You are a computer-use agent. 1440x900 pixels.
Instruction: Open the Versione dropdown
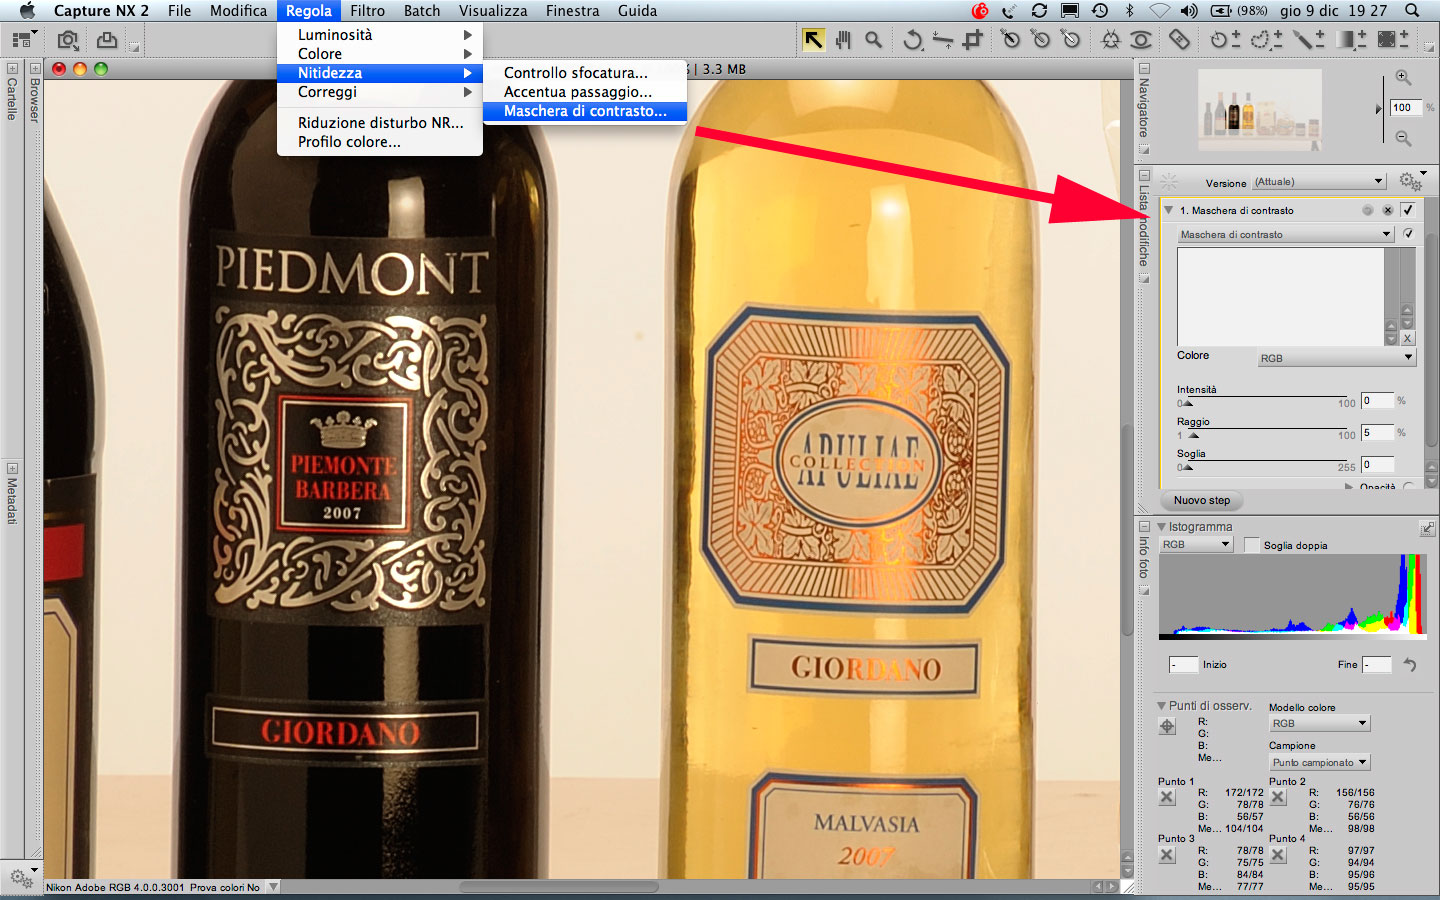[x=1319, y=181]
